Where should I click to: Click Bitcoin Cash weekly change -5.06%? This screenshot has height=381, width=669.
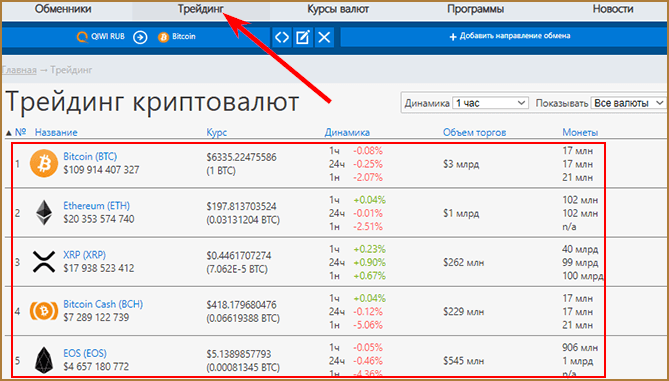tap(367, 325)
